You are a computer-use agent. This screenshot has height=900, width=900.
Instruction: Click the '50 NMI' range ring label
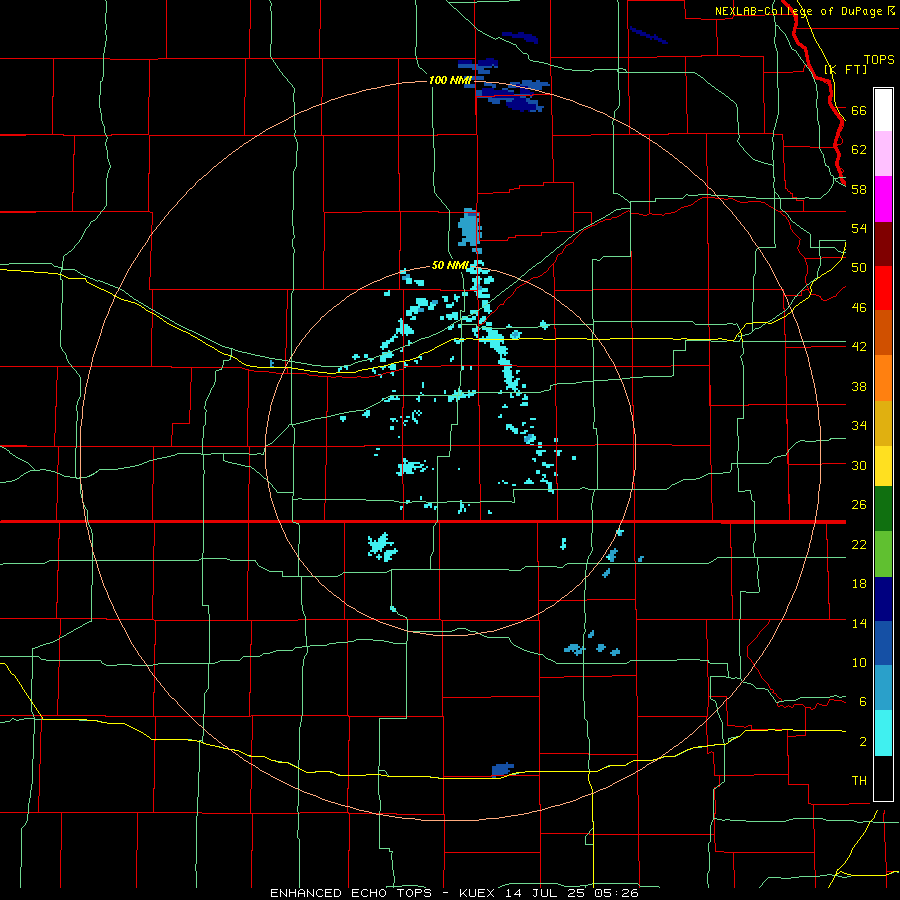[451, 265]
